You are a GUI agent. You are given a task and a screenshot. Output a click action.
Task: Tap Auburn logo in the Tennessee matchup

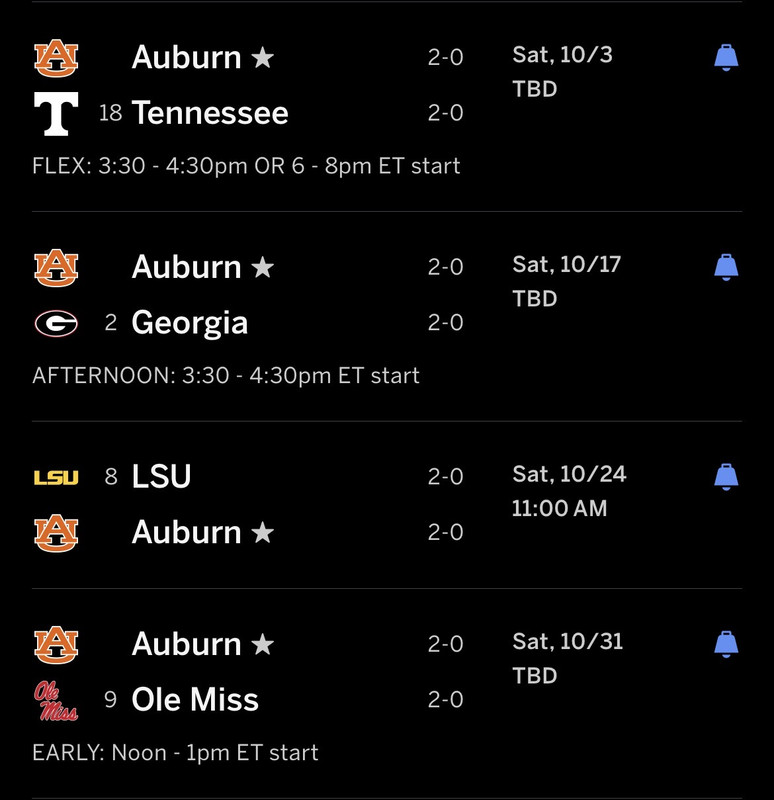click(56, 58)
